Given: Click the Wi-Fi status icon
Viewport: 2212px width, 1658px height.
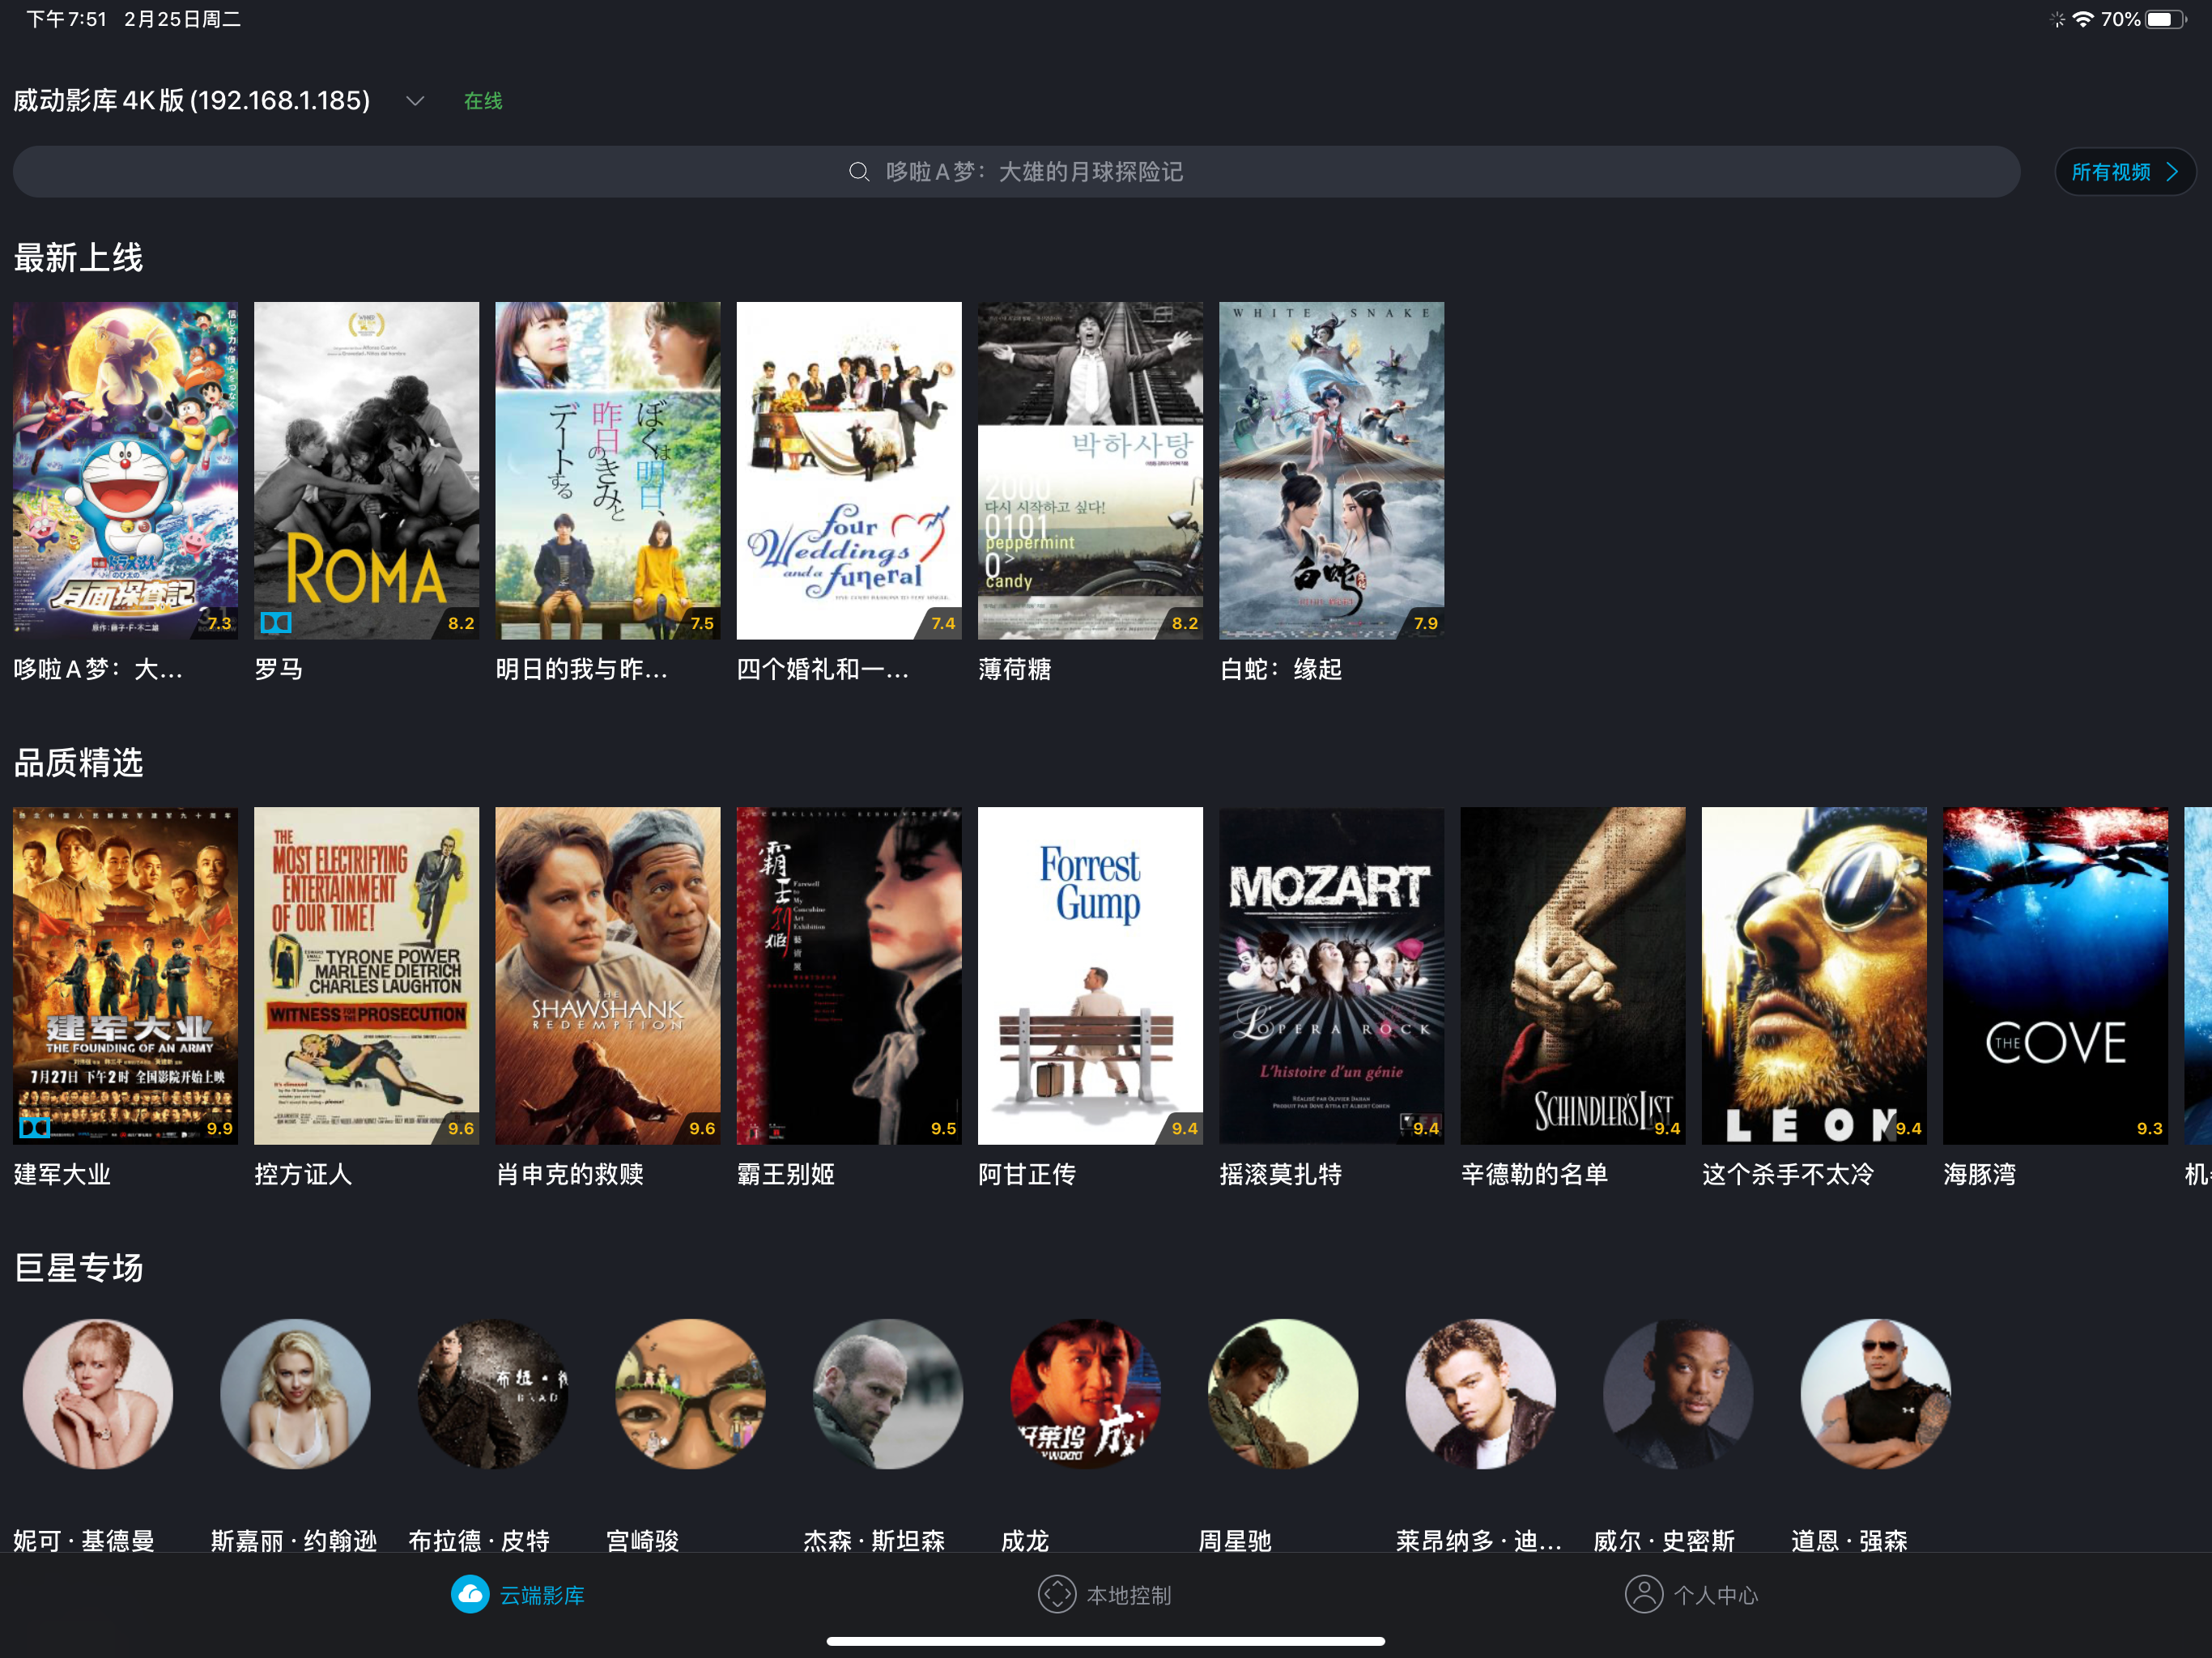Looking at the screenshot, I should (2083, 19).
